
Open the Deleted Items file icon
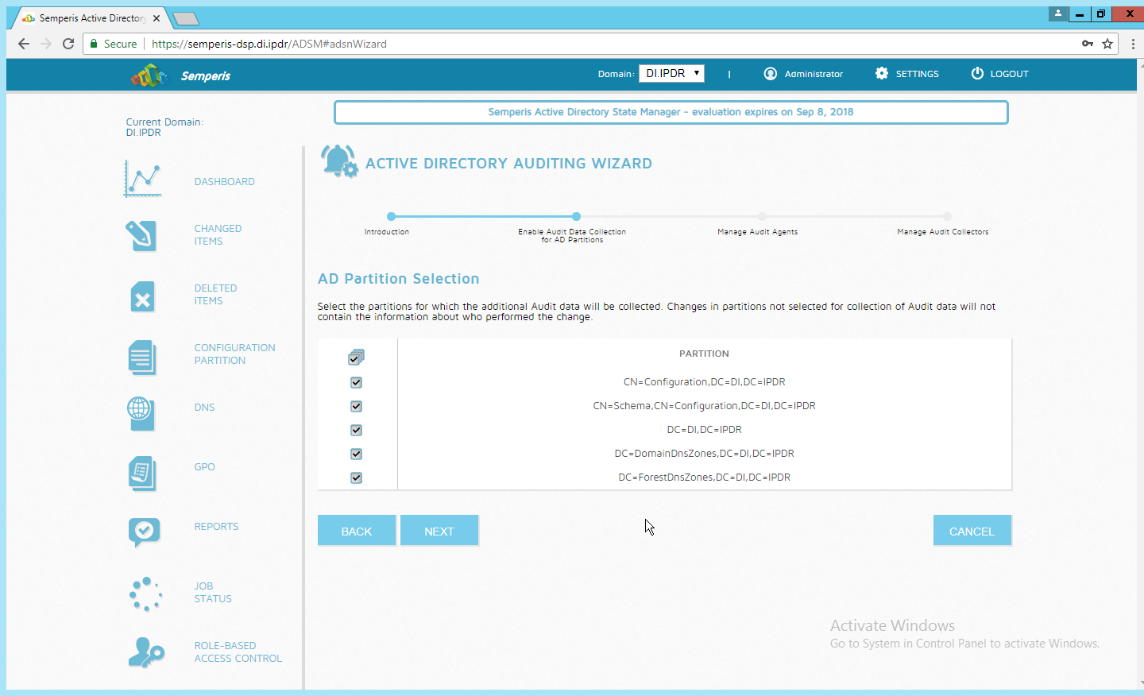tap(142, 296)
